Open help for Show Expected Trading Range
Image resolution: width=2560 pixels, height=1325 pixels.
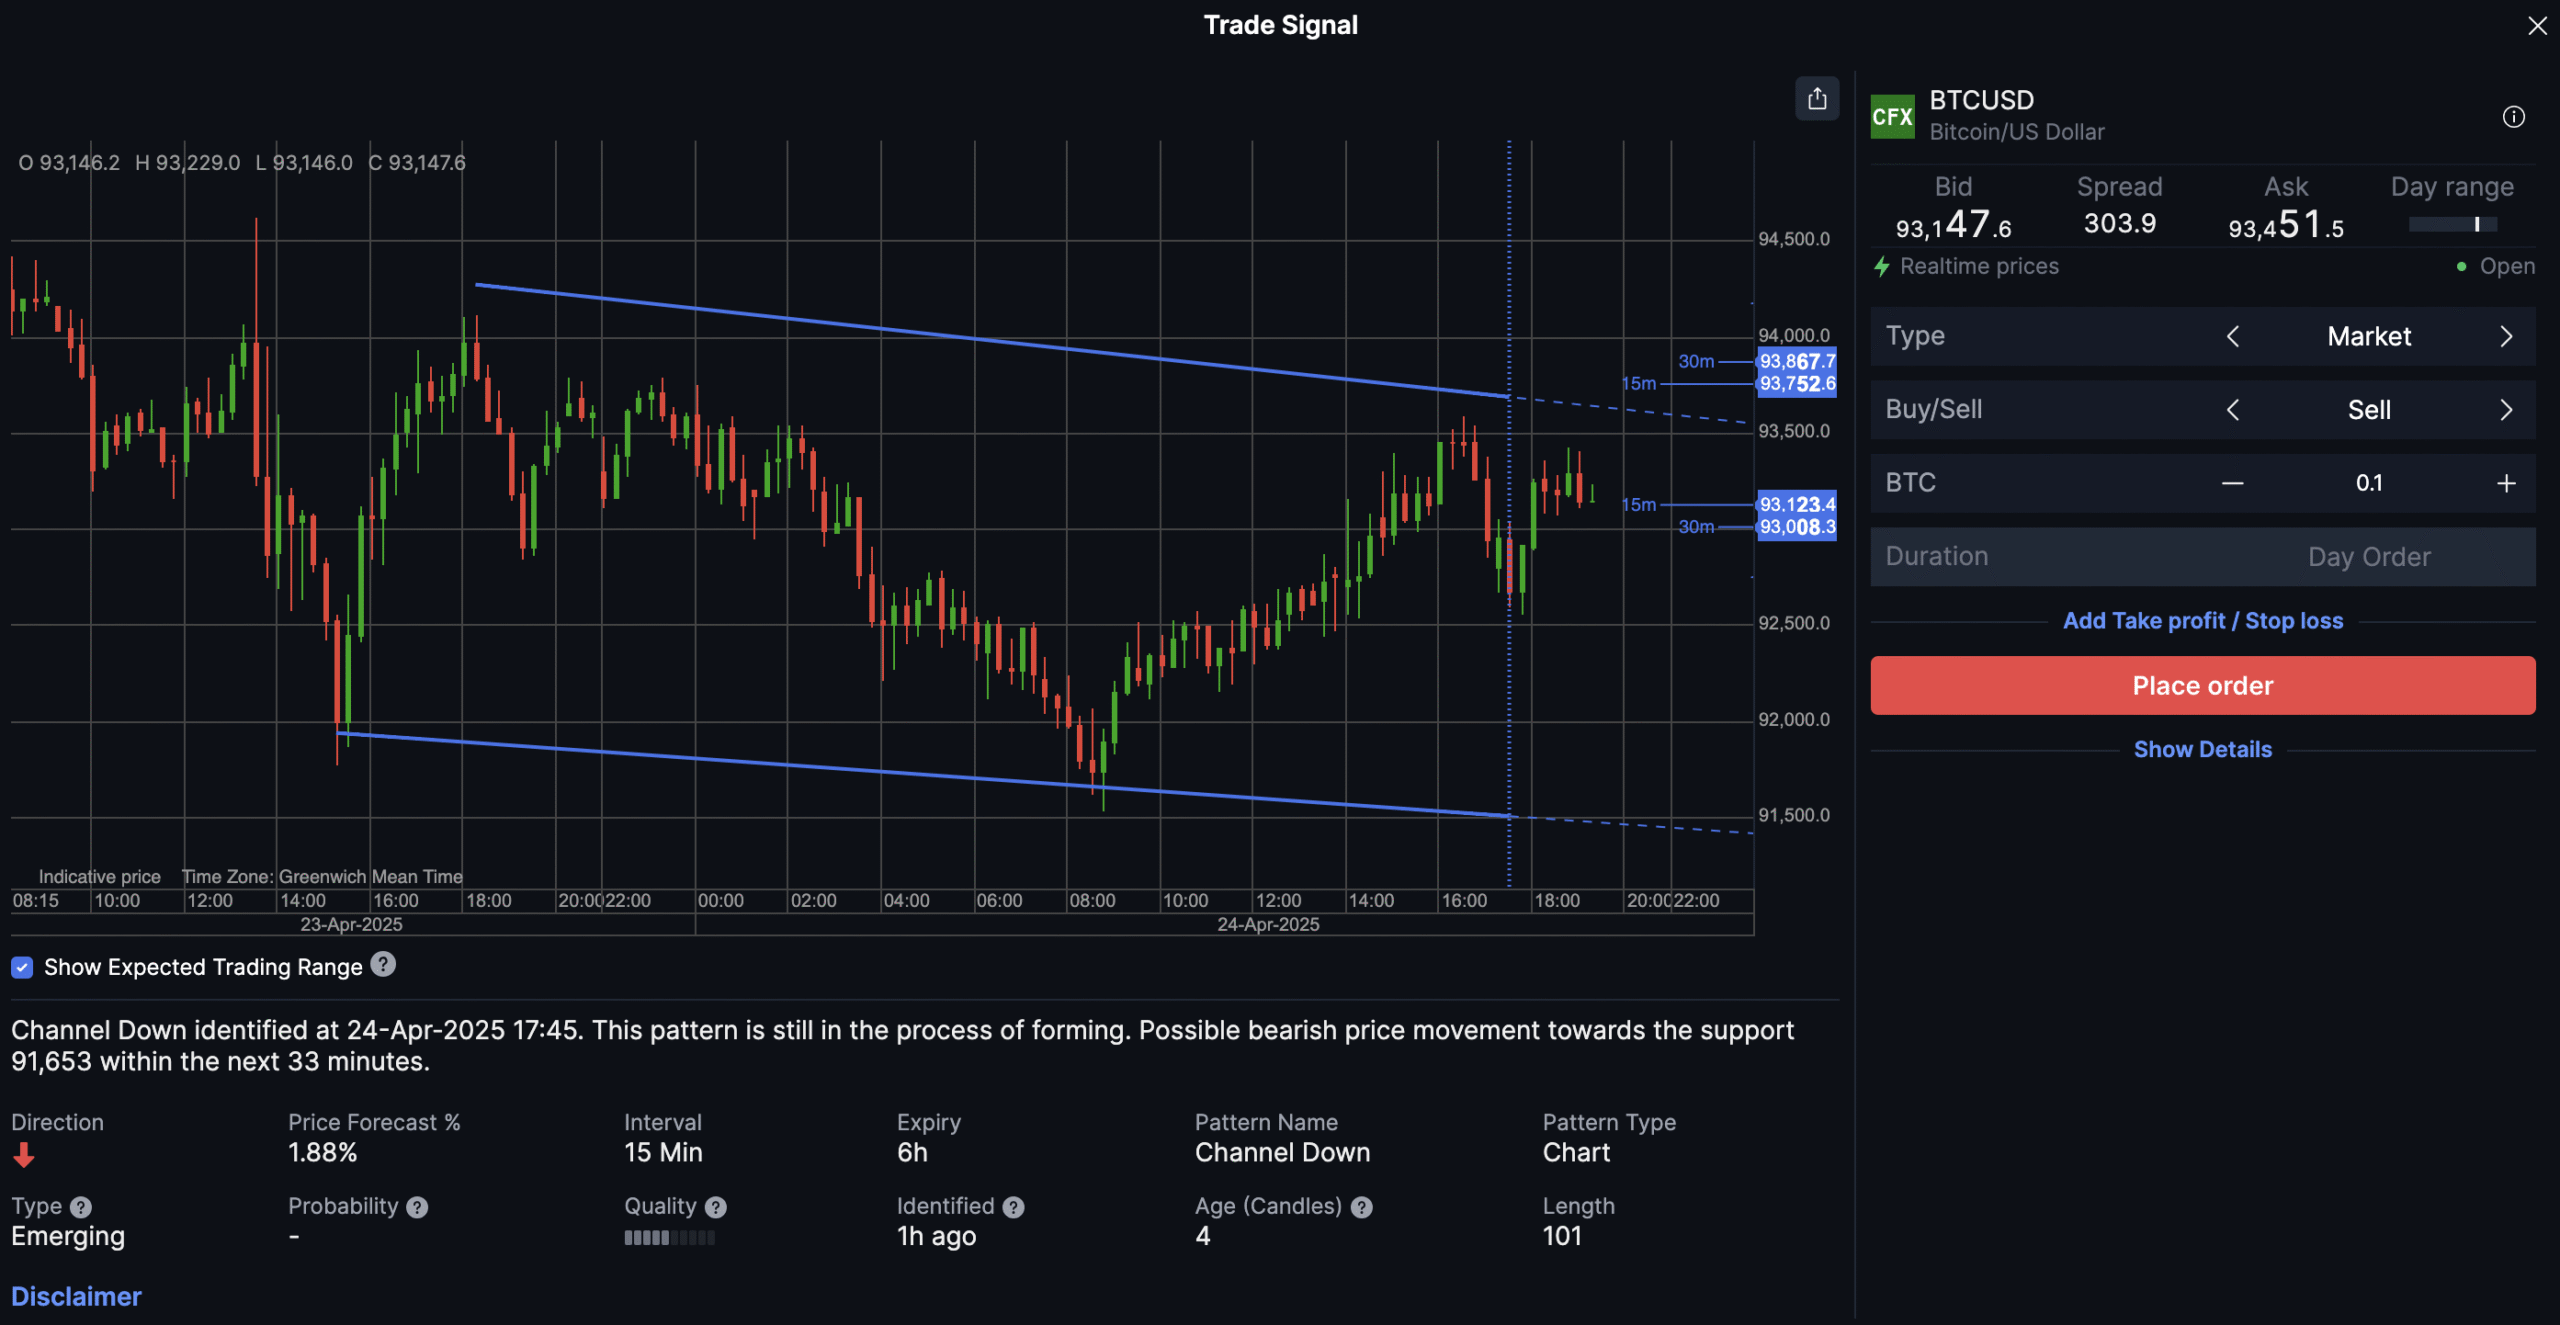point(383,964)
